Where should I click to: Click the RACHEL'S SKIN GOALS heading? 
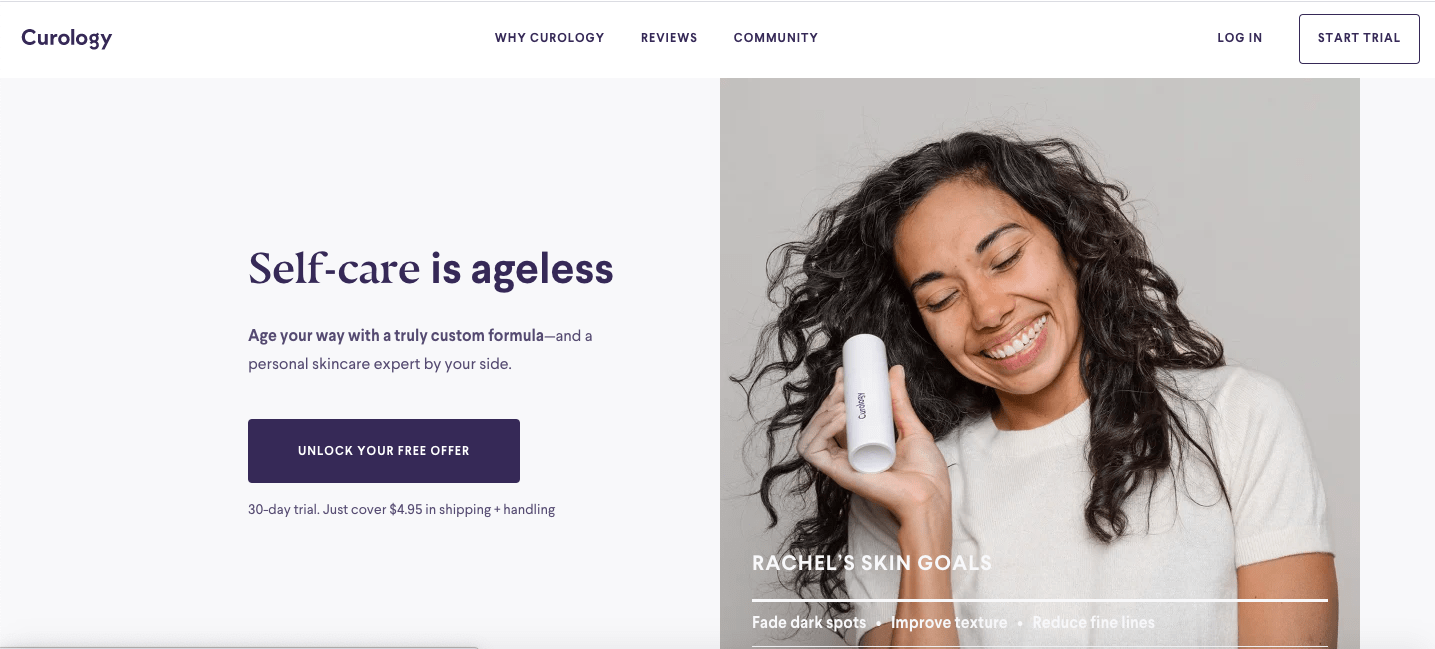pyautogui.click(x=872, y=563)
